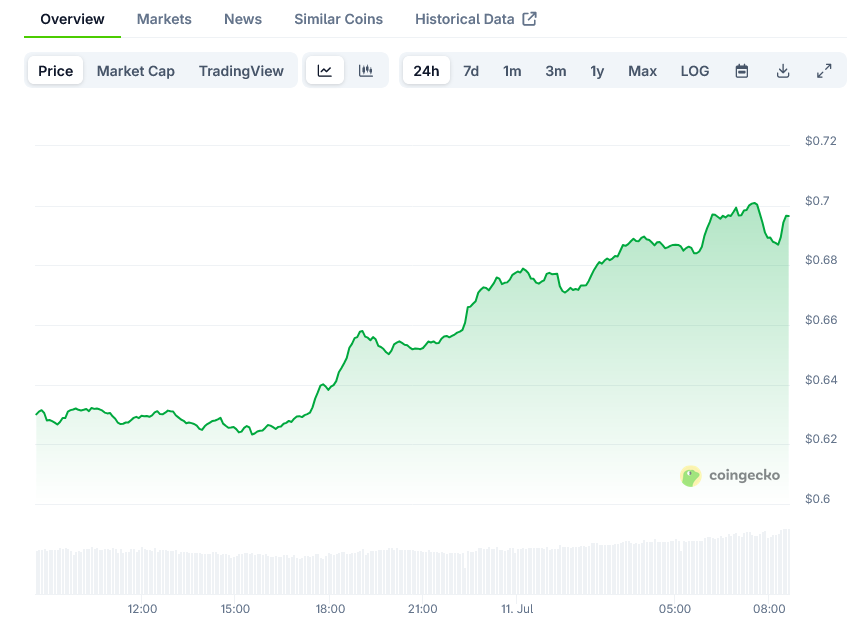This screenshot has width=847, height=630.
Task: Click the volume bars near 18:00
Action: click(330, 573)
